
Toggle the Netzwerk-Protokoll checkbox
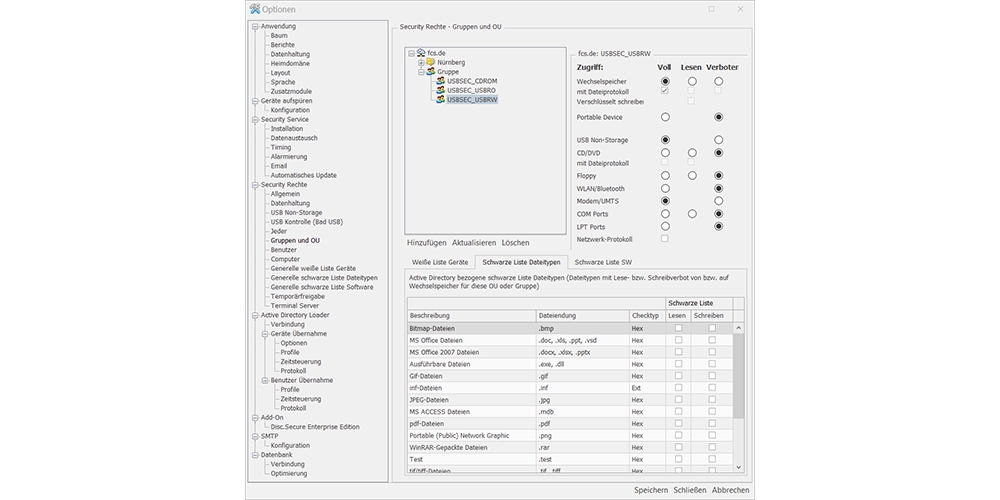pos(665,239)
